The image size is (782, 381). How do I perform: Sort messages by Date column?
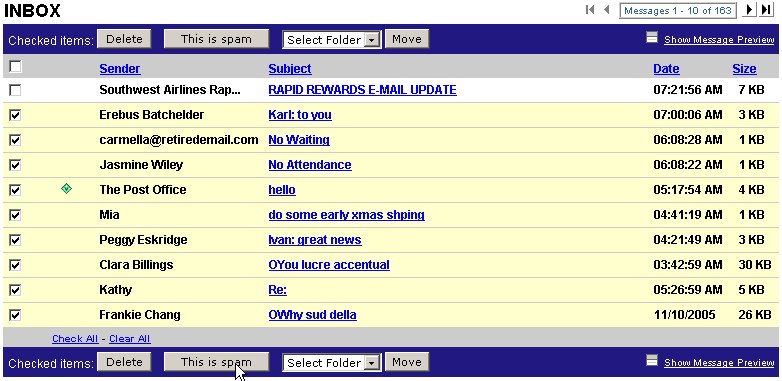[x=666, y=69]
